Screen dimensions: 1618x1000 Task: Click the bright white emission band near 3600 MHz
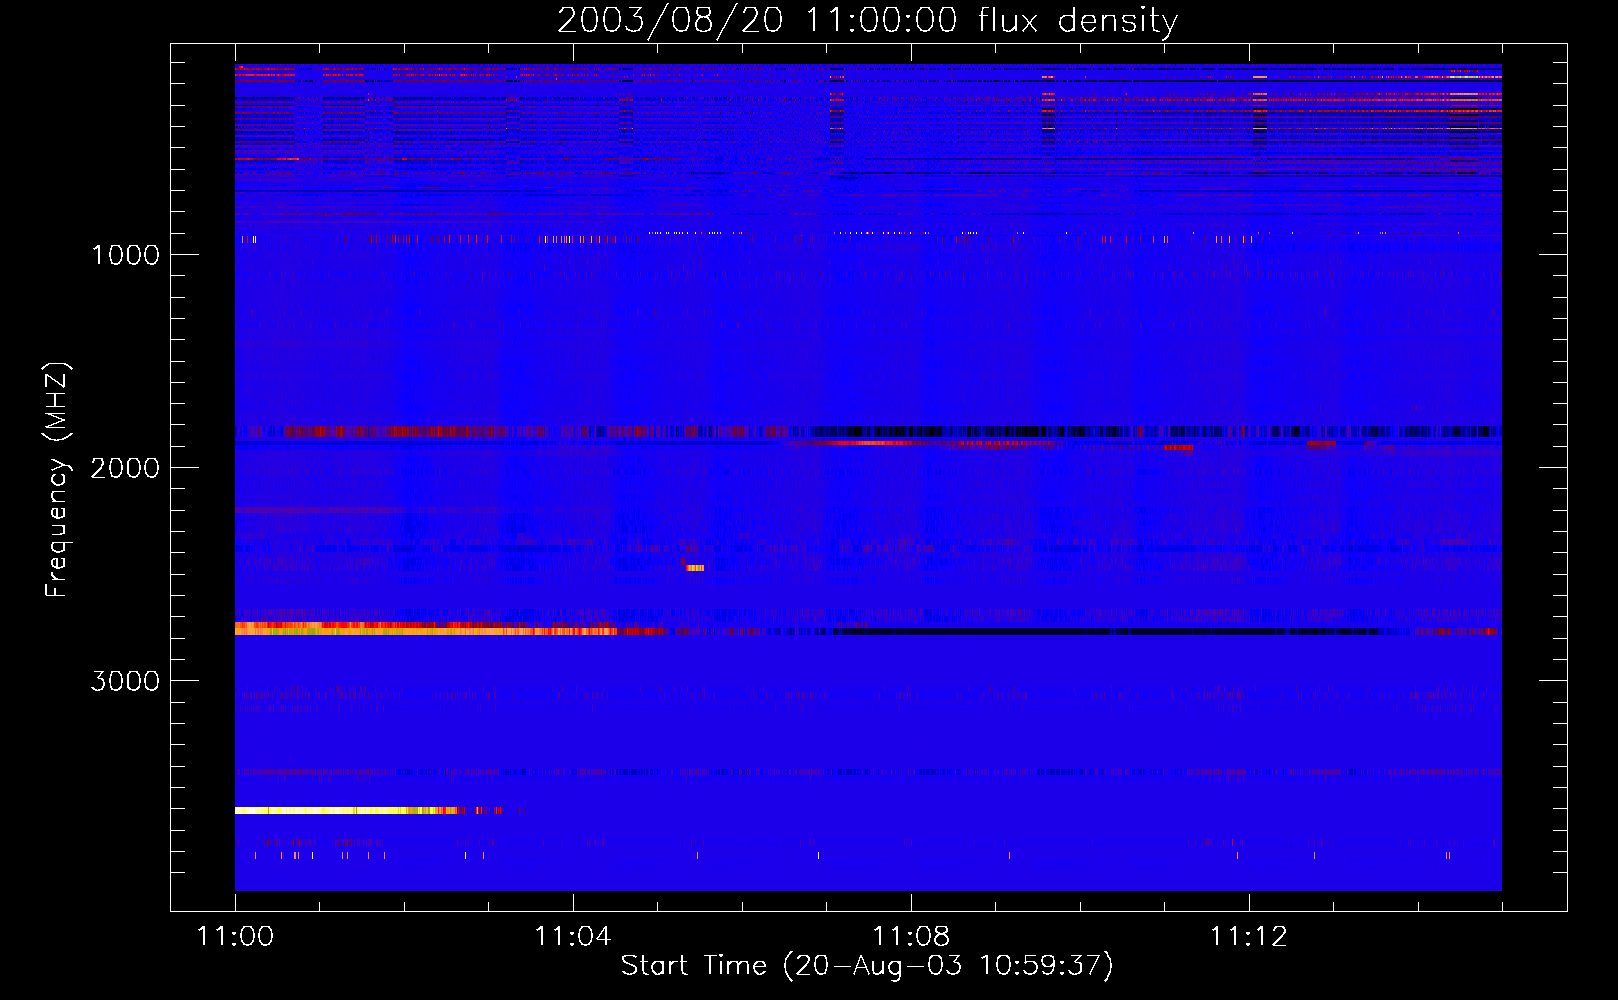(345, 810)
